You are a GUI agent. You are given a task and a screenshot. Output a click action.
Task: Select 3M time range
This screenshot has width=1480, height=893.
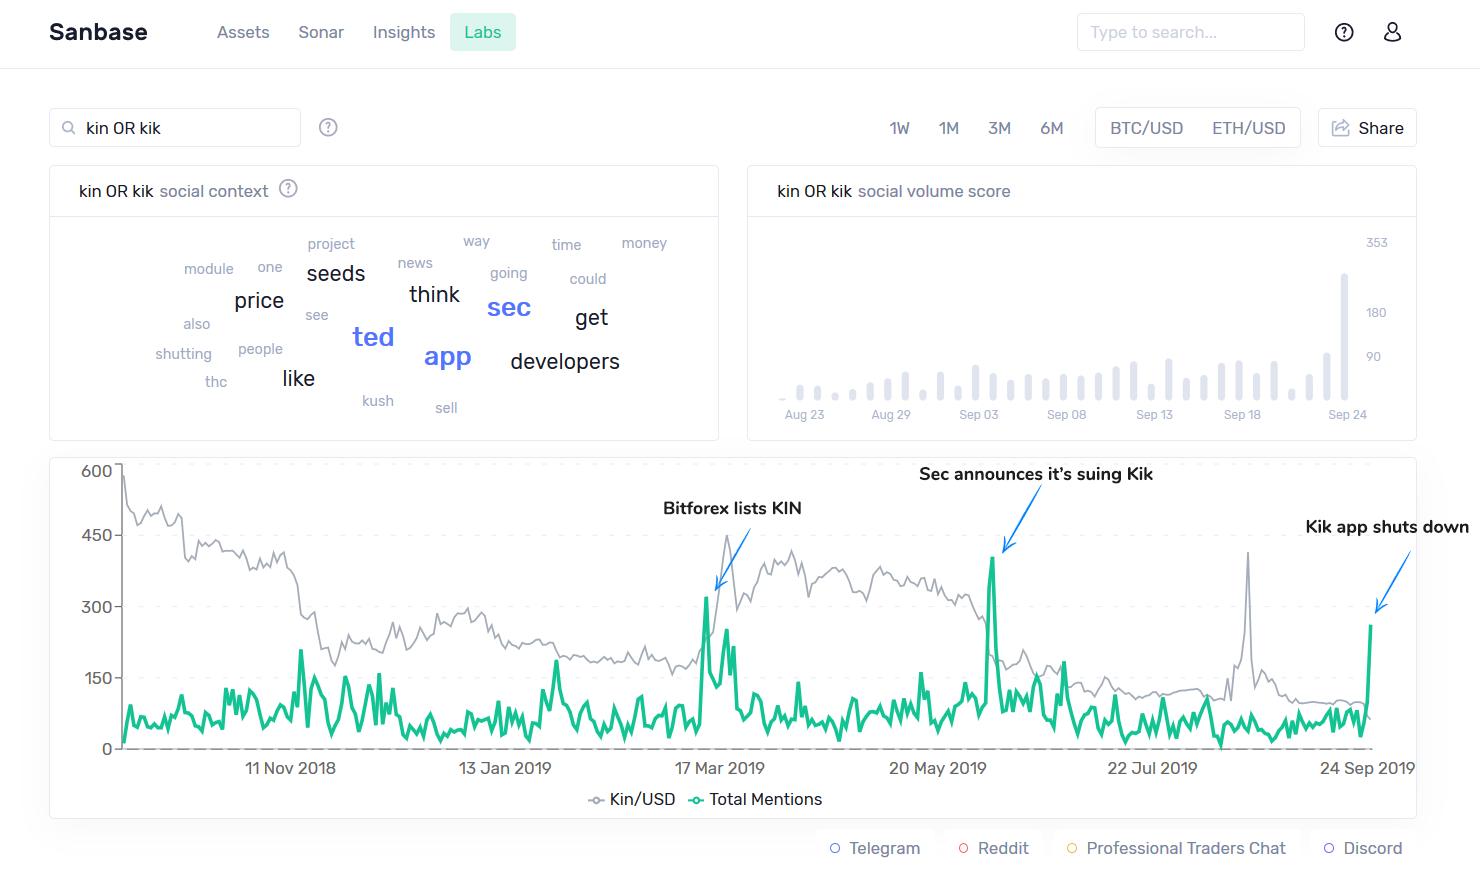coord(999,128)
